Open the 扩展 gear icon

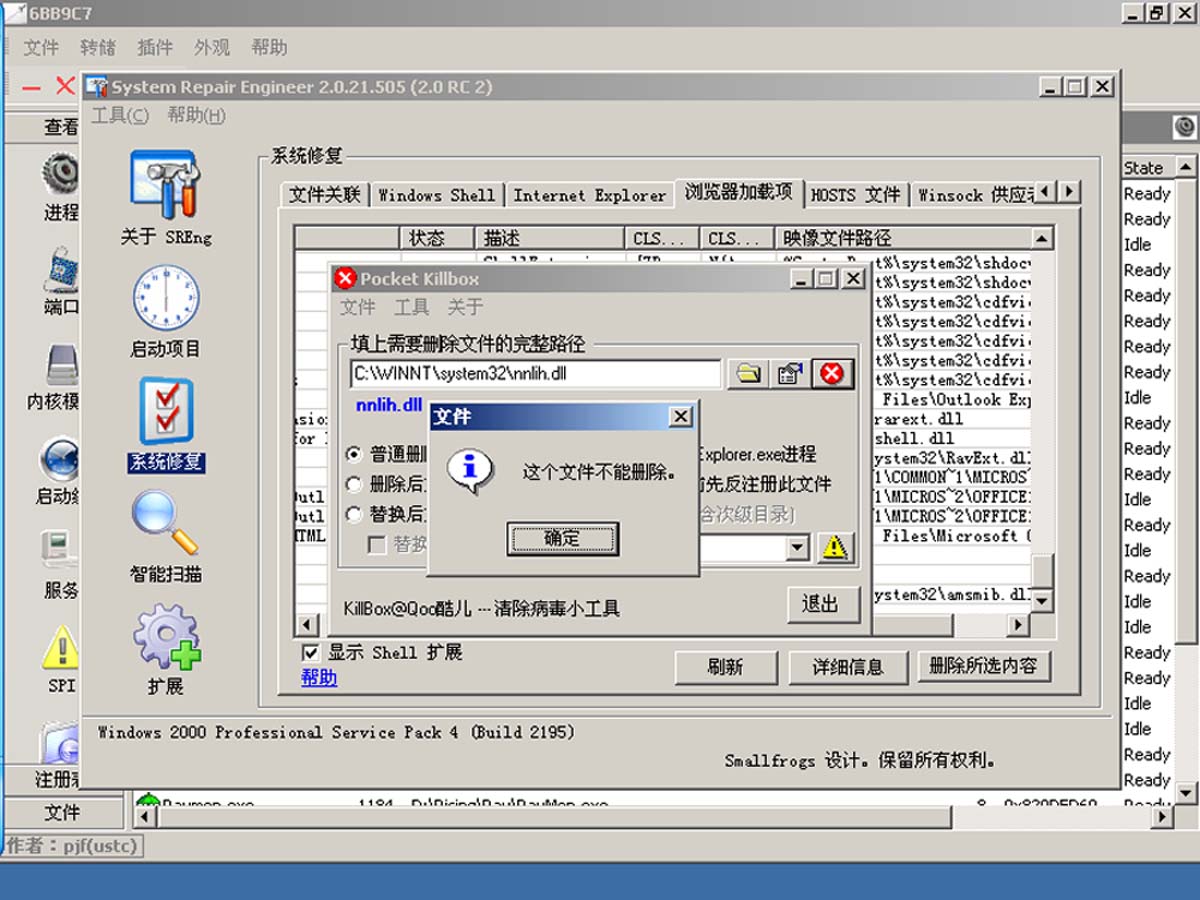point(166,637)
